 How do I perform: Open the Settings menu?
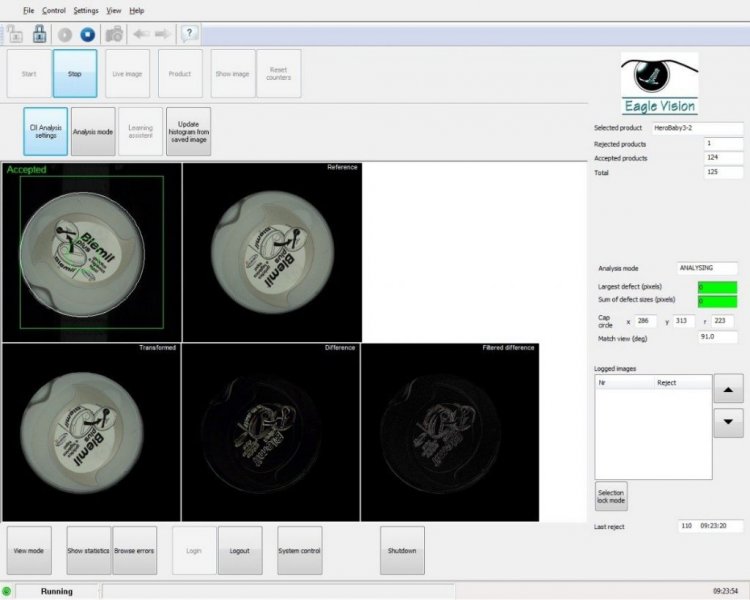point(86,10)
